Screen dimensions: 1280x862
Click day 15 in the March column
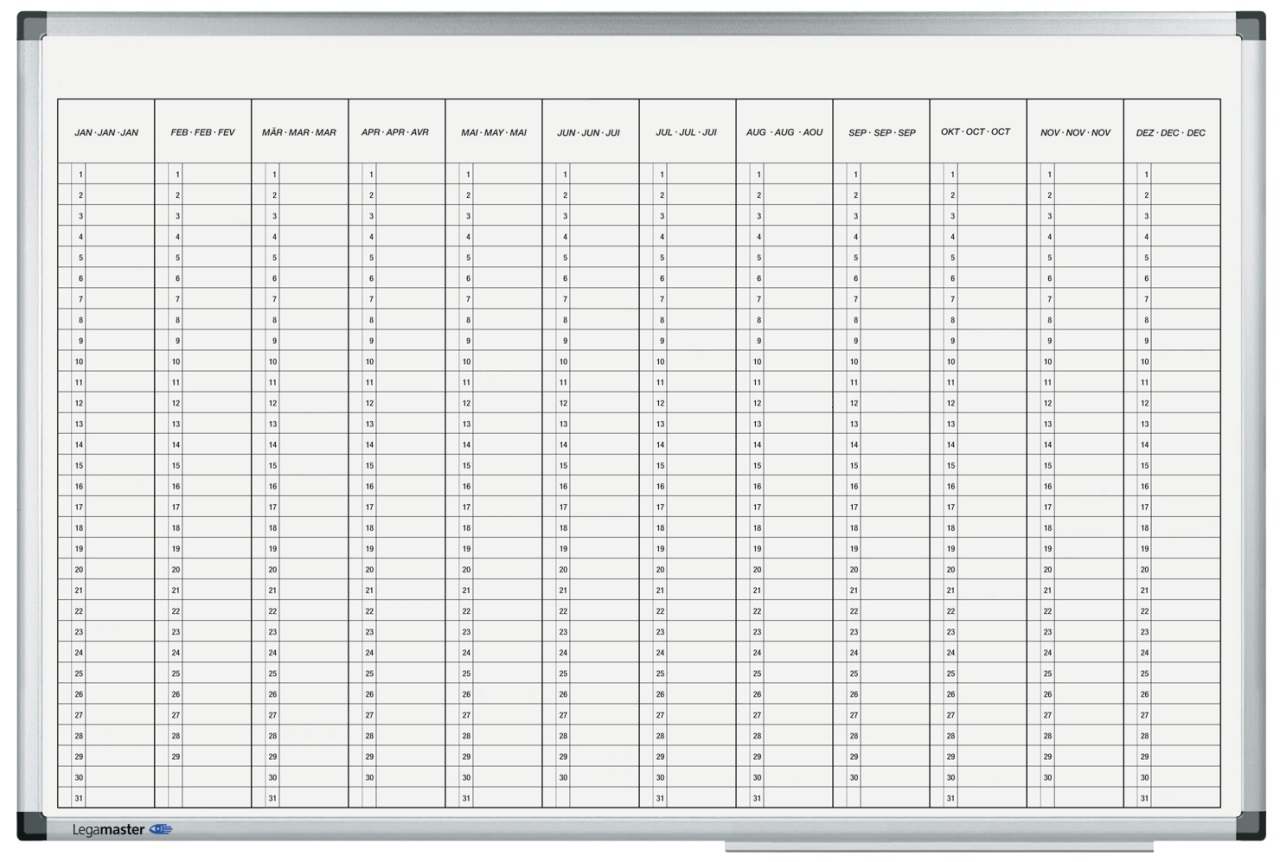273,465
